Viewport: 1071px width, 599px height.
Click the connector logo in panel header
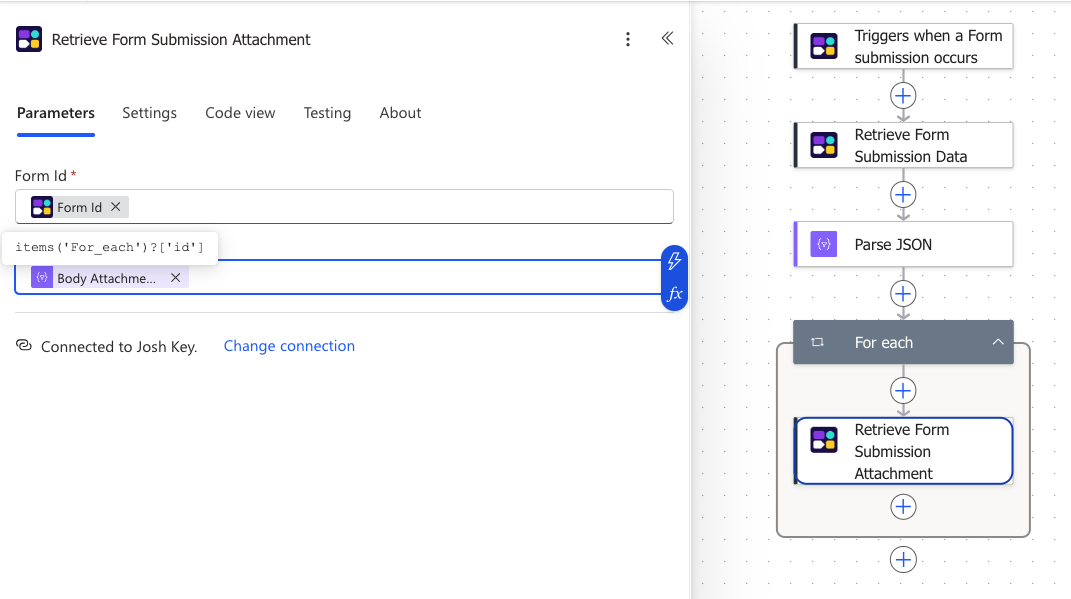(x=29, y=39)
